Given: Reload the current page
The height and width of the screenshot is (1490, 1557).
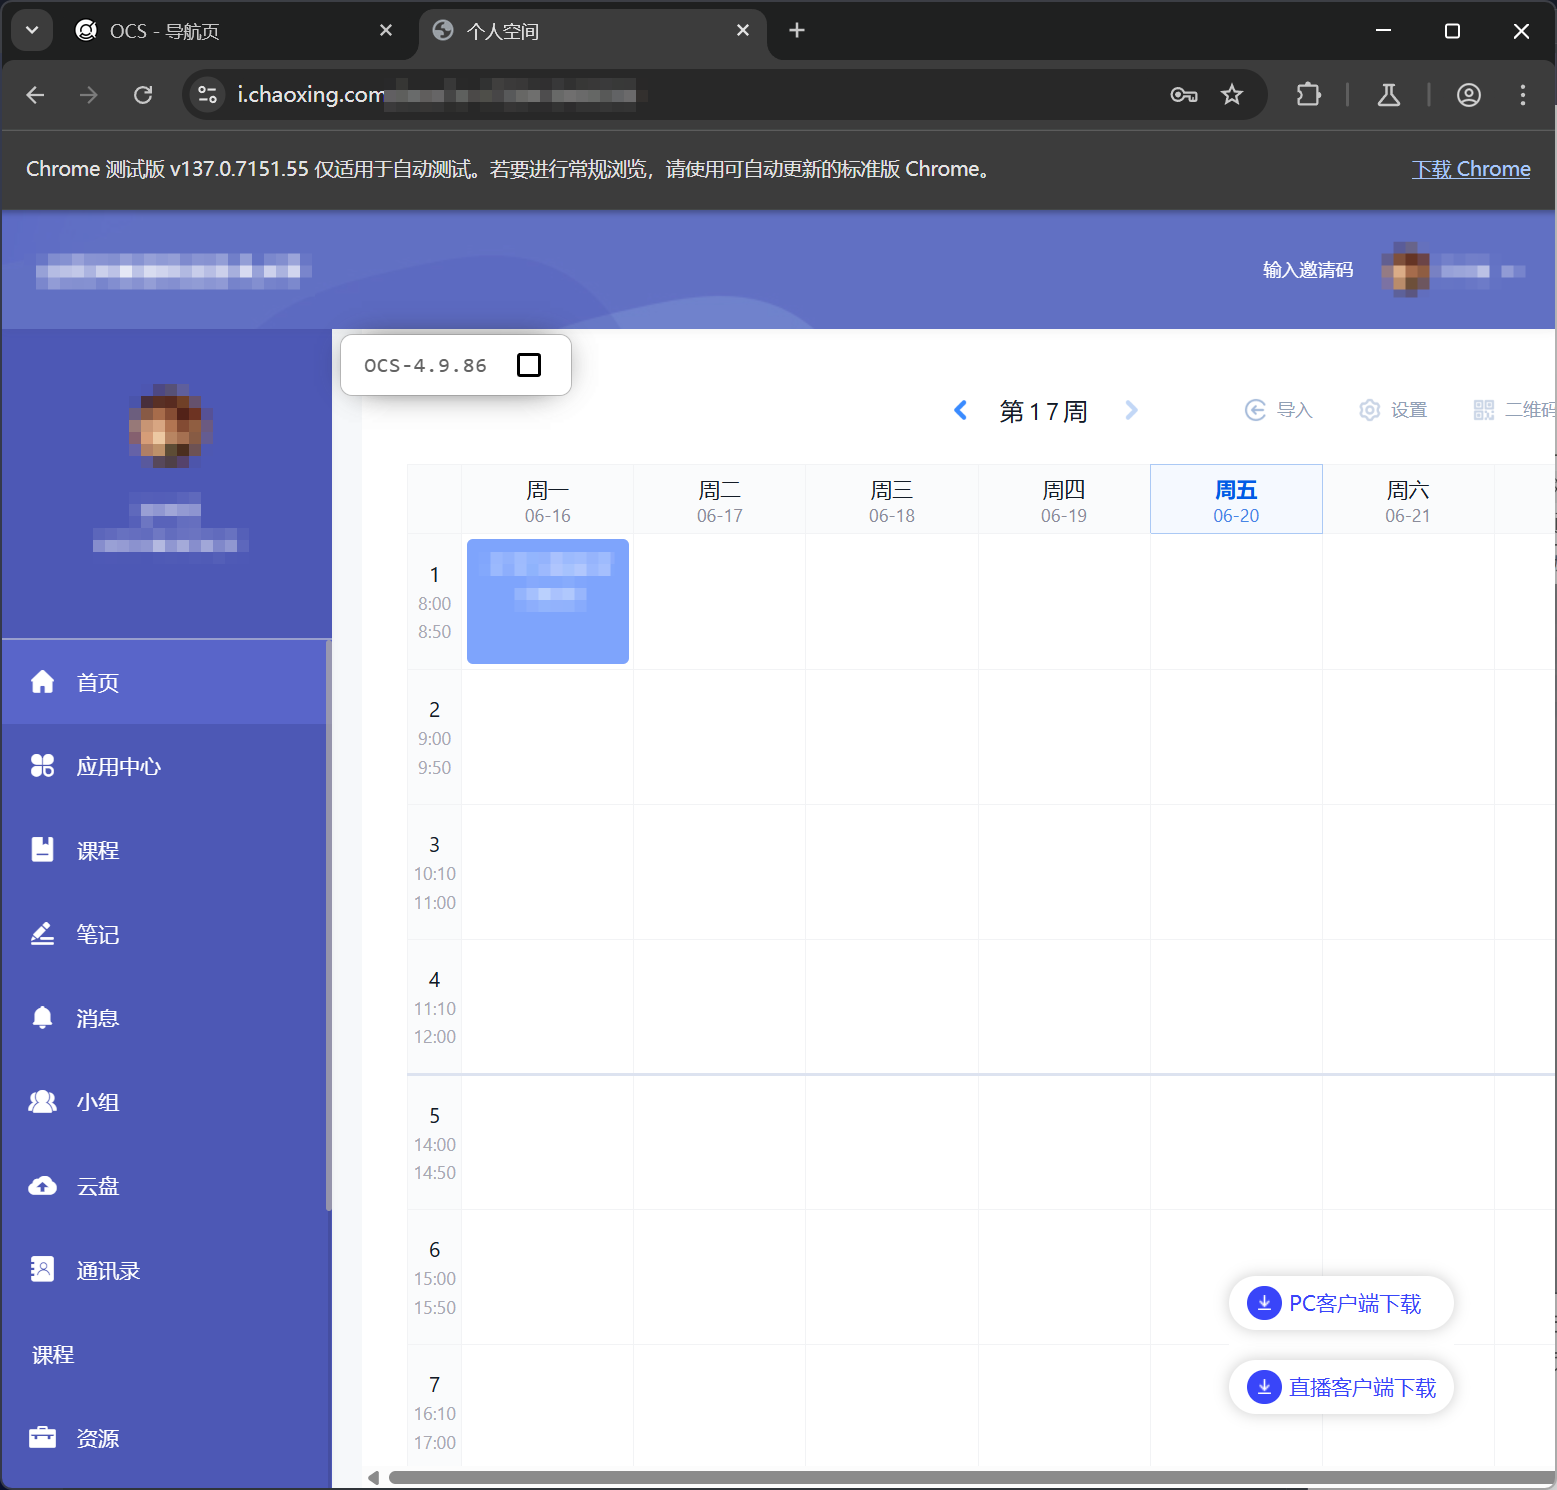Looking at the screenshot, I should [143, 95].
